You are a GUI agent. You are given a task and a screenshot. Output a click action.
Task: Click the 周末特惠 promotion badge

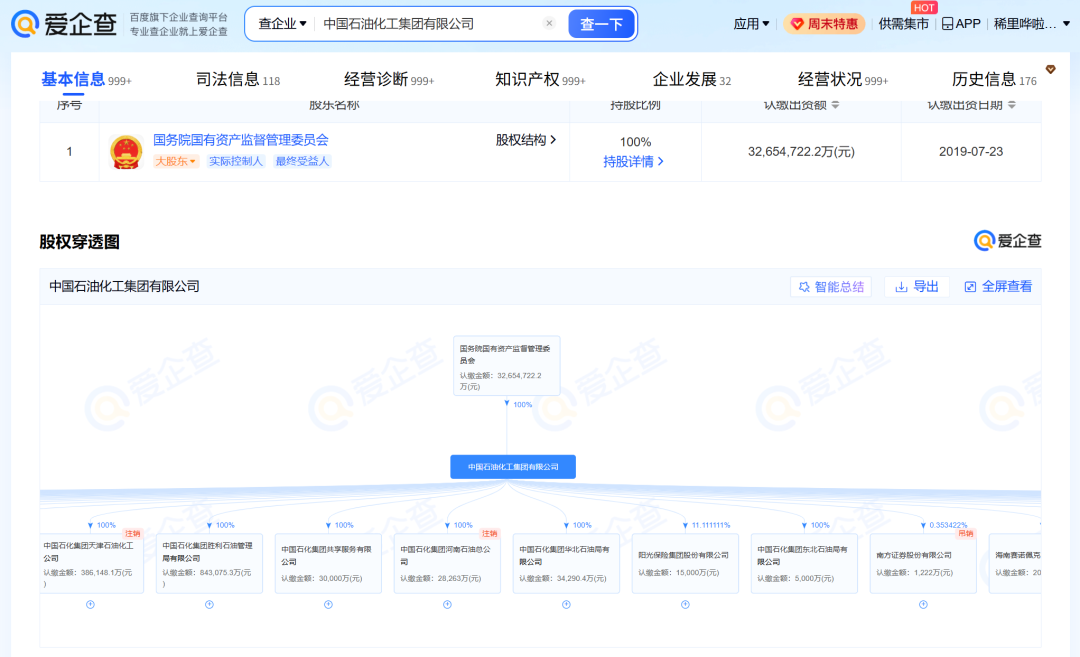[824, 24]
